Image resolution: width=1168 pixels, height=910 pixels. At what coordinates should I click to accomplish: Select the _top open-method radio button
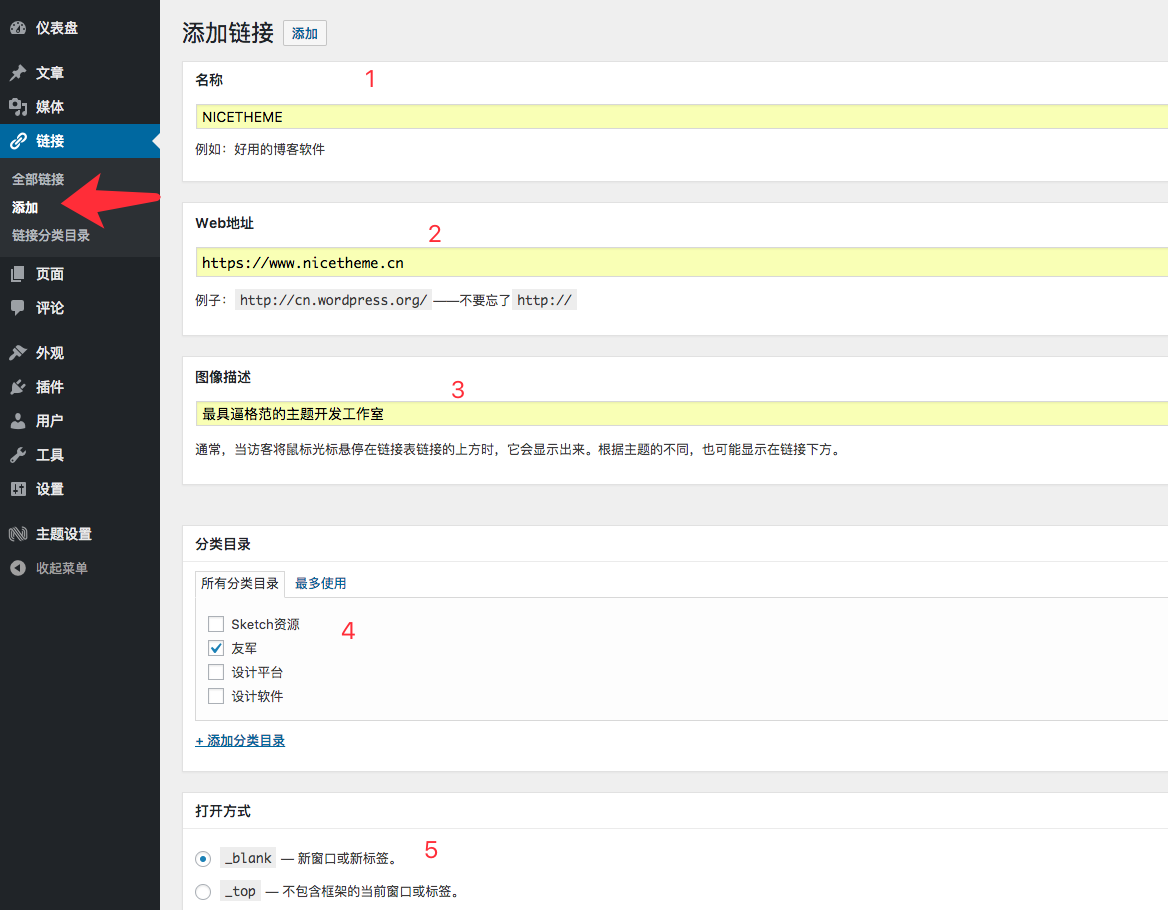point(203,891)
